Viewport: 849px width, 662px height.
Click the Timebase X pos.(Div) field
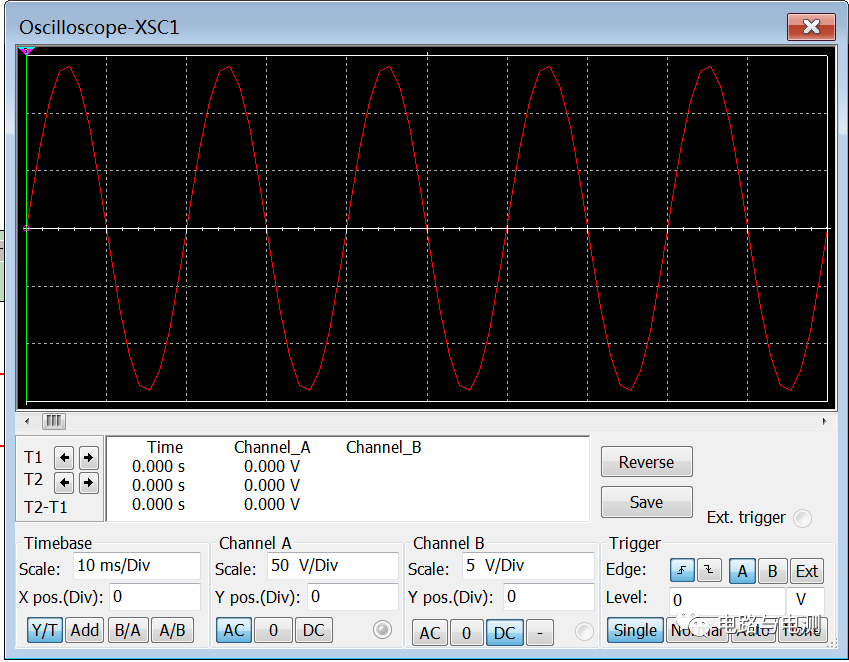click(x=155, y=597)
